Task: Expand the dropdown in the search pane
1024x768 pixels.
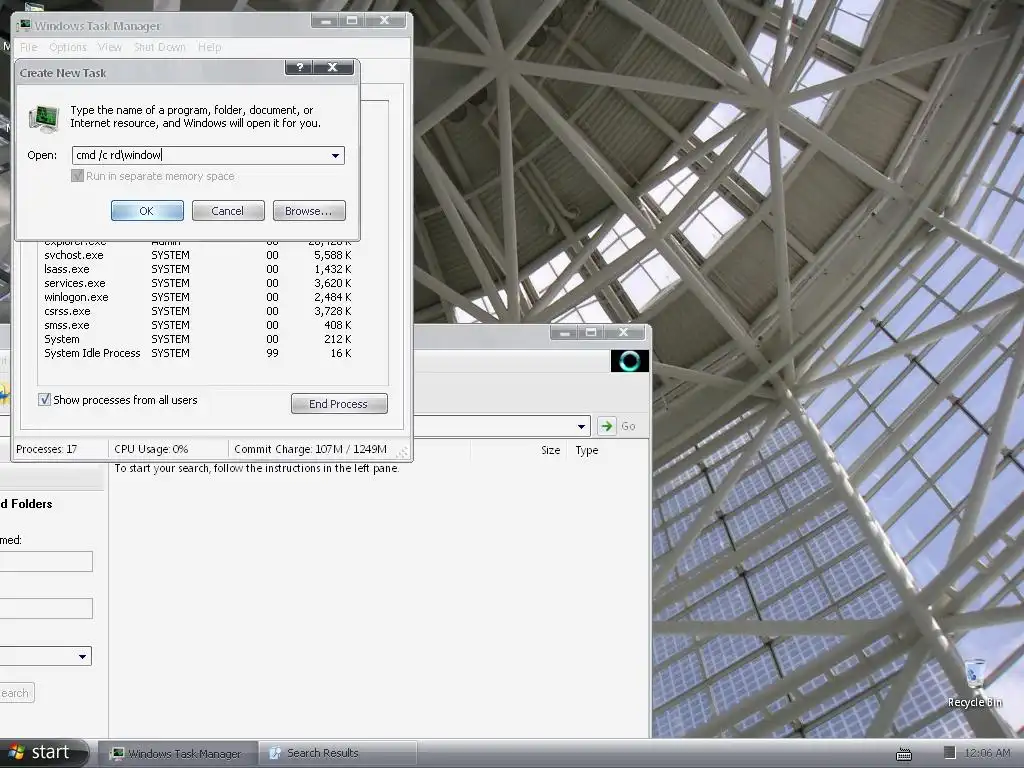Action: (x=82, y=656)
